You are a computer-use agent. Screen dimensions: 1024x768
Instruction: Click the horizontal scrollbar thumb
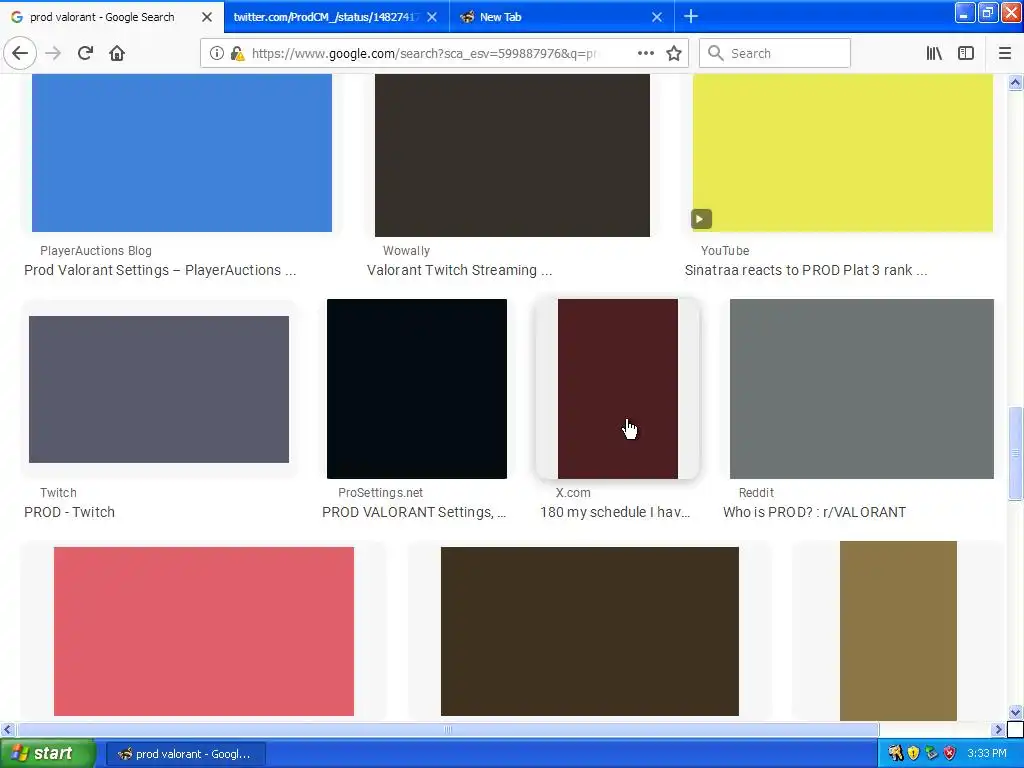[x=448, y=729]
